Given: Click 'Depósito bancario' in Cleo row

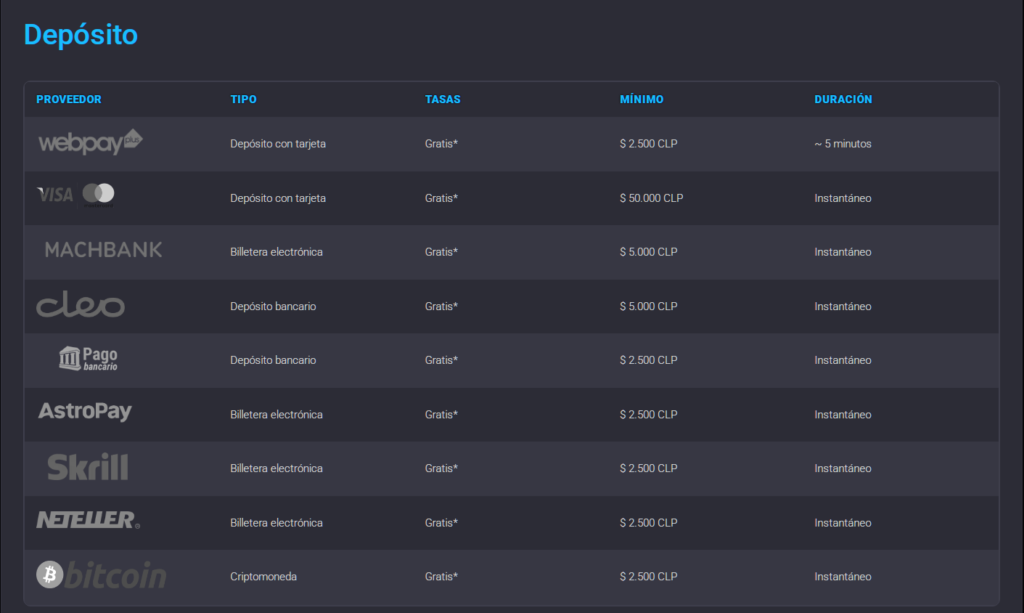Looking at the screenshot, I should pos(273,306).
